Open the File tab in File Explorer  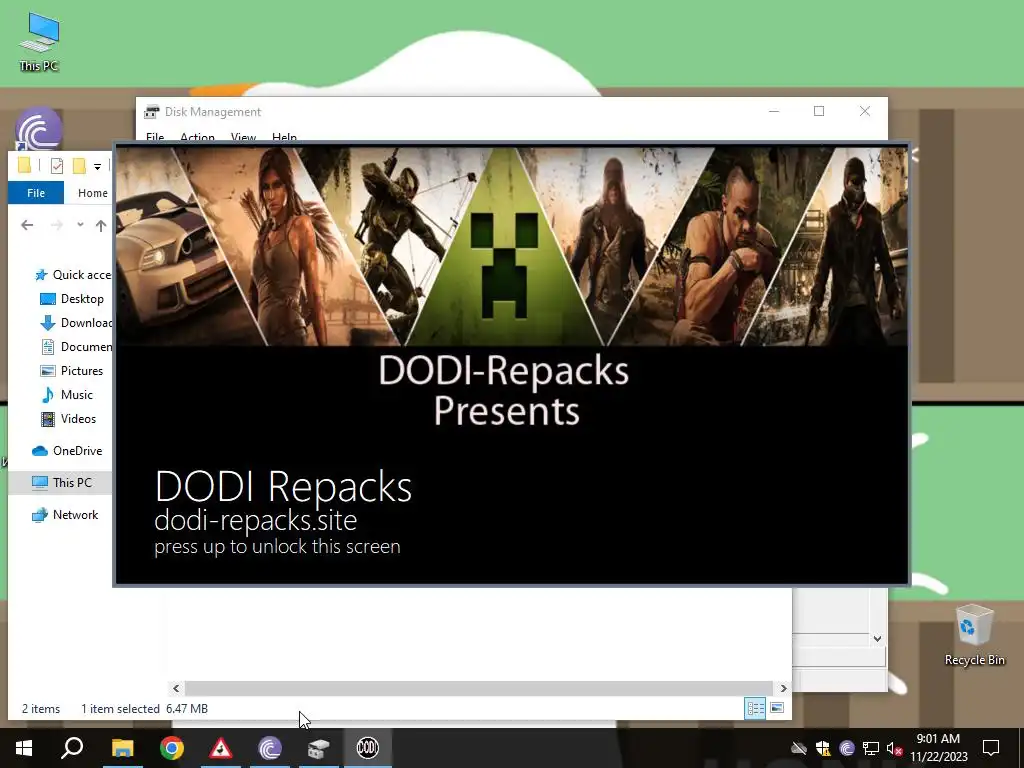[36, 193]
